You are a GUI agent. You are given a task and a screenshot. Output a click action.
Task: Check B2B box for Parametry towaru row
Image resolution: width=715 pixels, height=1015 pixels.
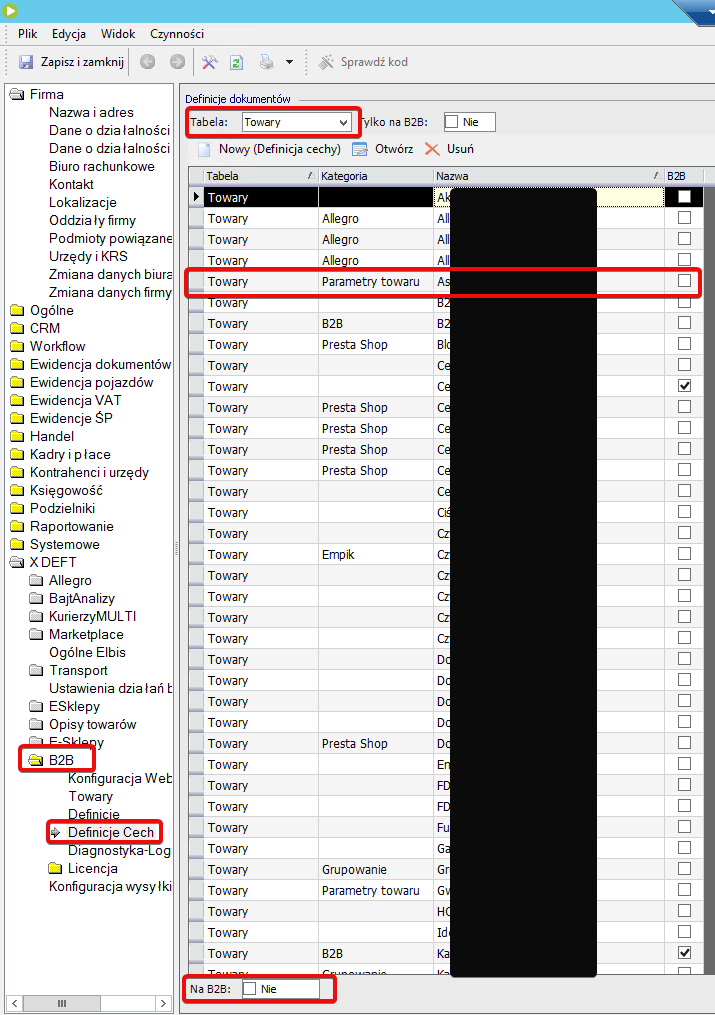pyautogui.click(x=684, y=281)
